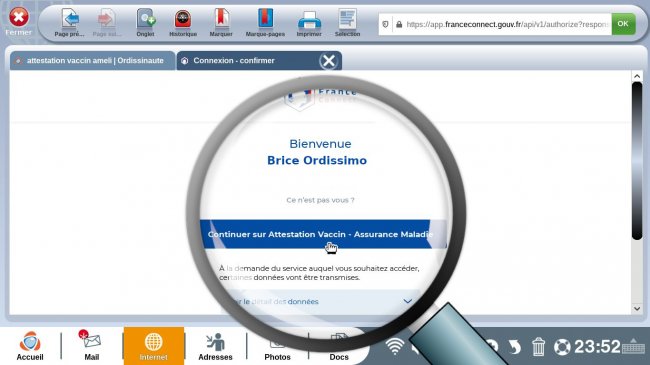
Task: Click the Ce n'est pas vous link
Action: click(320, 200)
